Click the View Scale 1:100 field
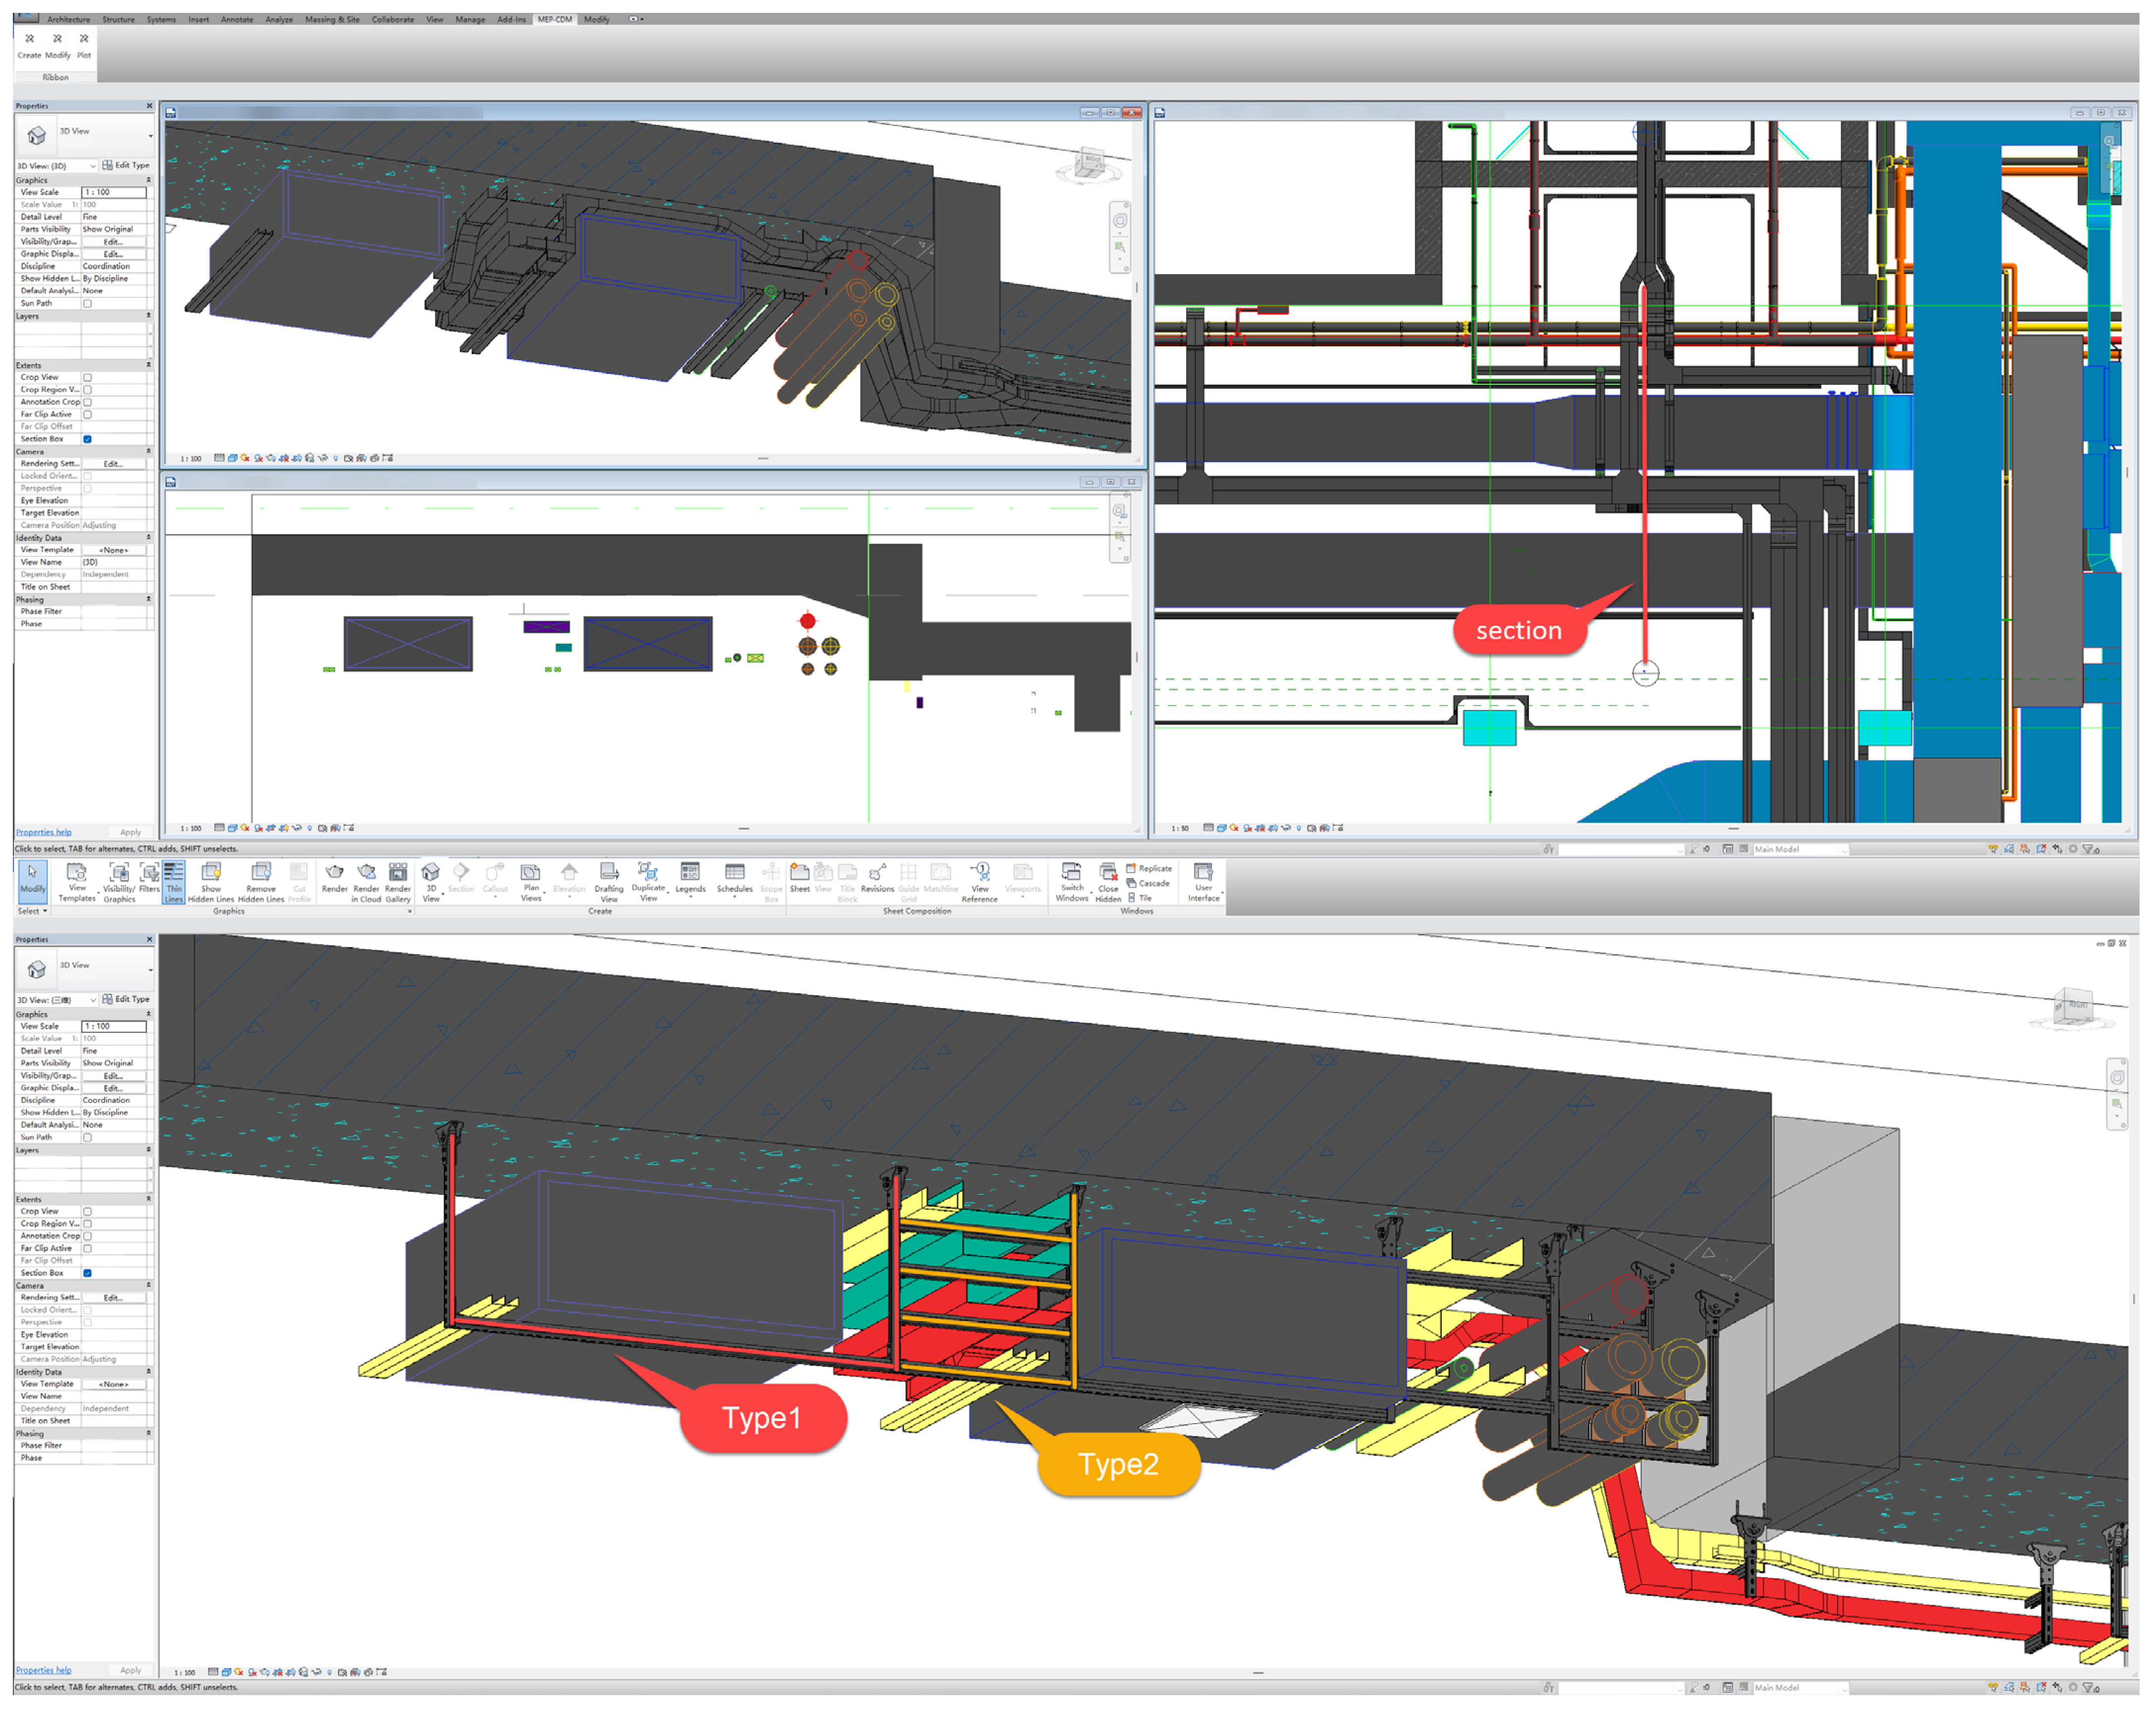The image size is (2156, 1710). pyautogui.click(x=114, y=192)
